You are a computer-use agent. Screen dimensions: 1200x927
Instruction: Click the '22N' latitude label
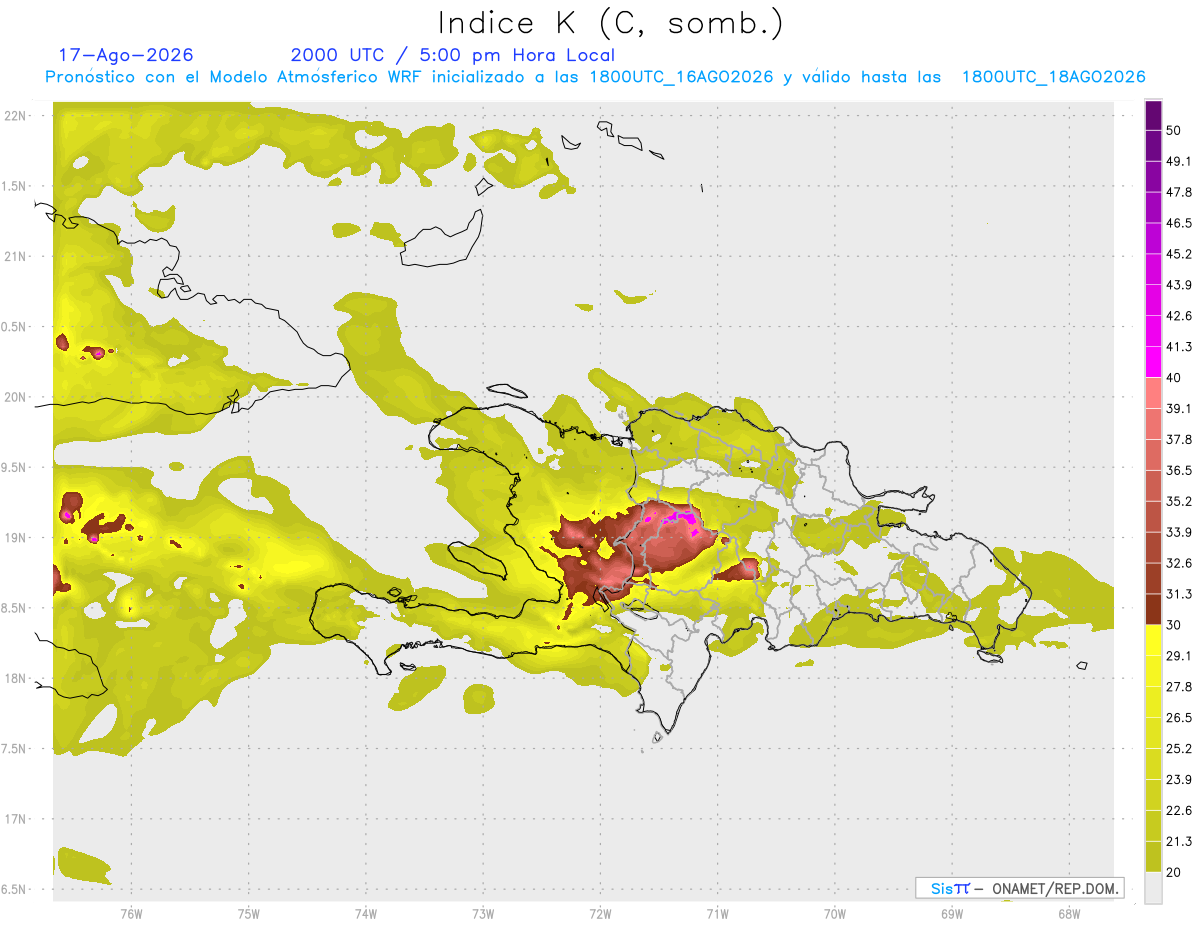(x=17, y=116)
